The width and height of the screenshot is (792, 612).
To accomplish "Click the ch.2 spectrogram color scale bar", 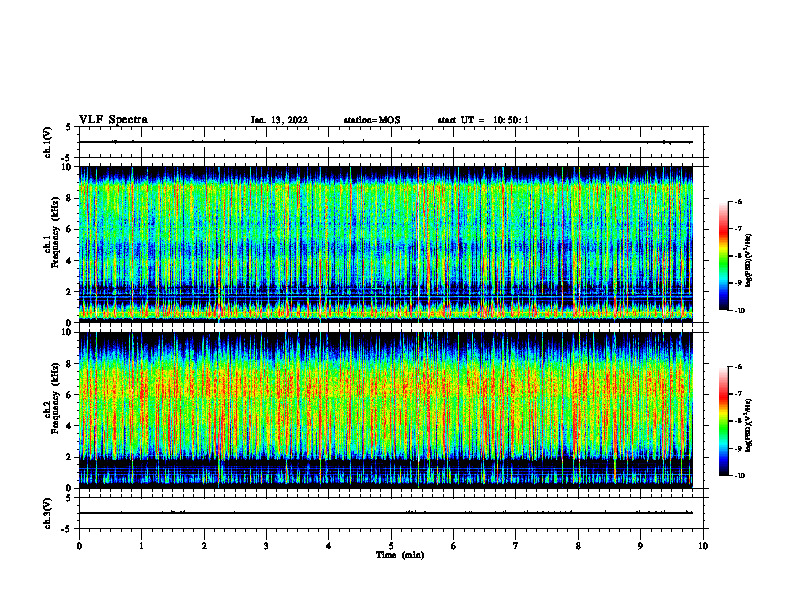I will [x=723, y=421].
